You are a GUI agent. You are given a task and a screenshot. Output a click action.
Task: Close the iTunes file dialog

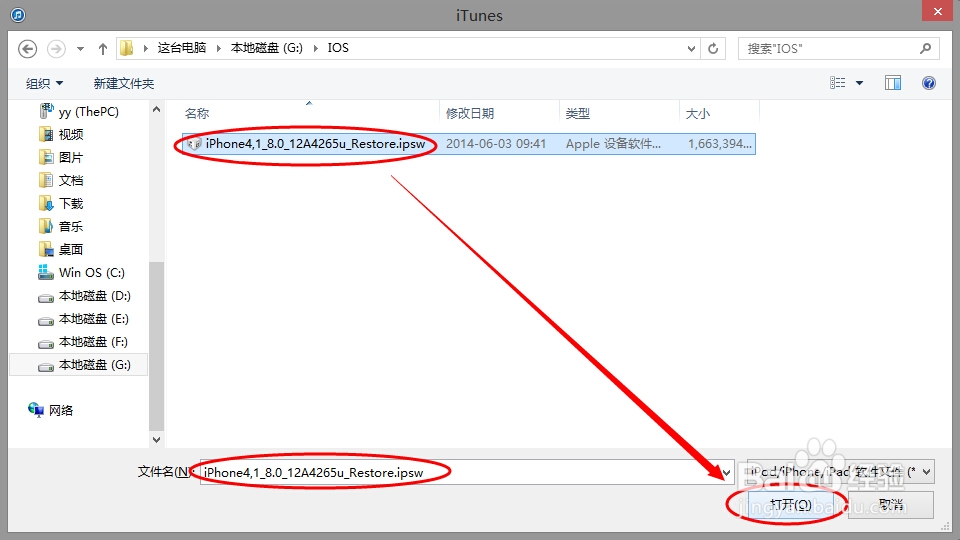[937, 11]
